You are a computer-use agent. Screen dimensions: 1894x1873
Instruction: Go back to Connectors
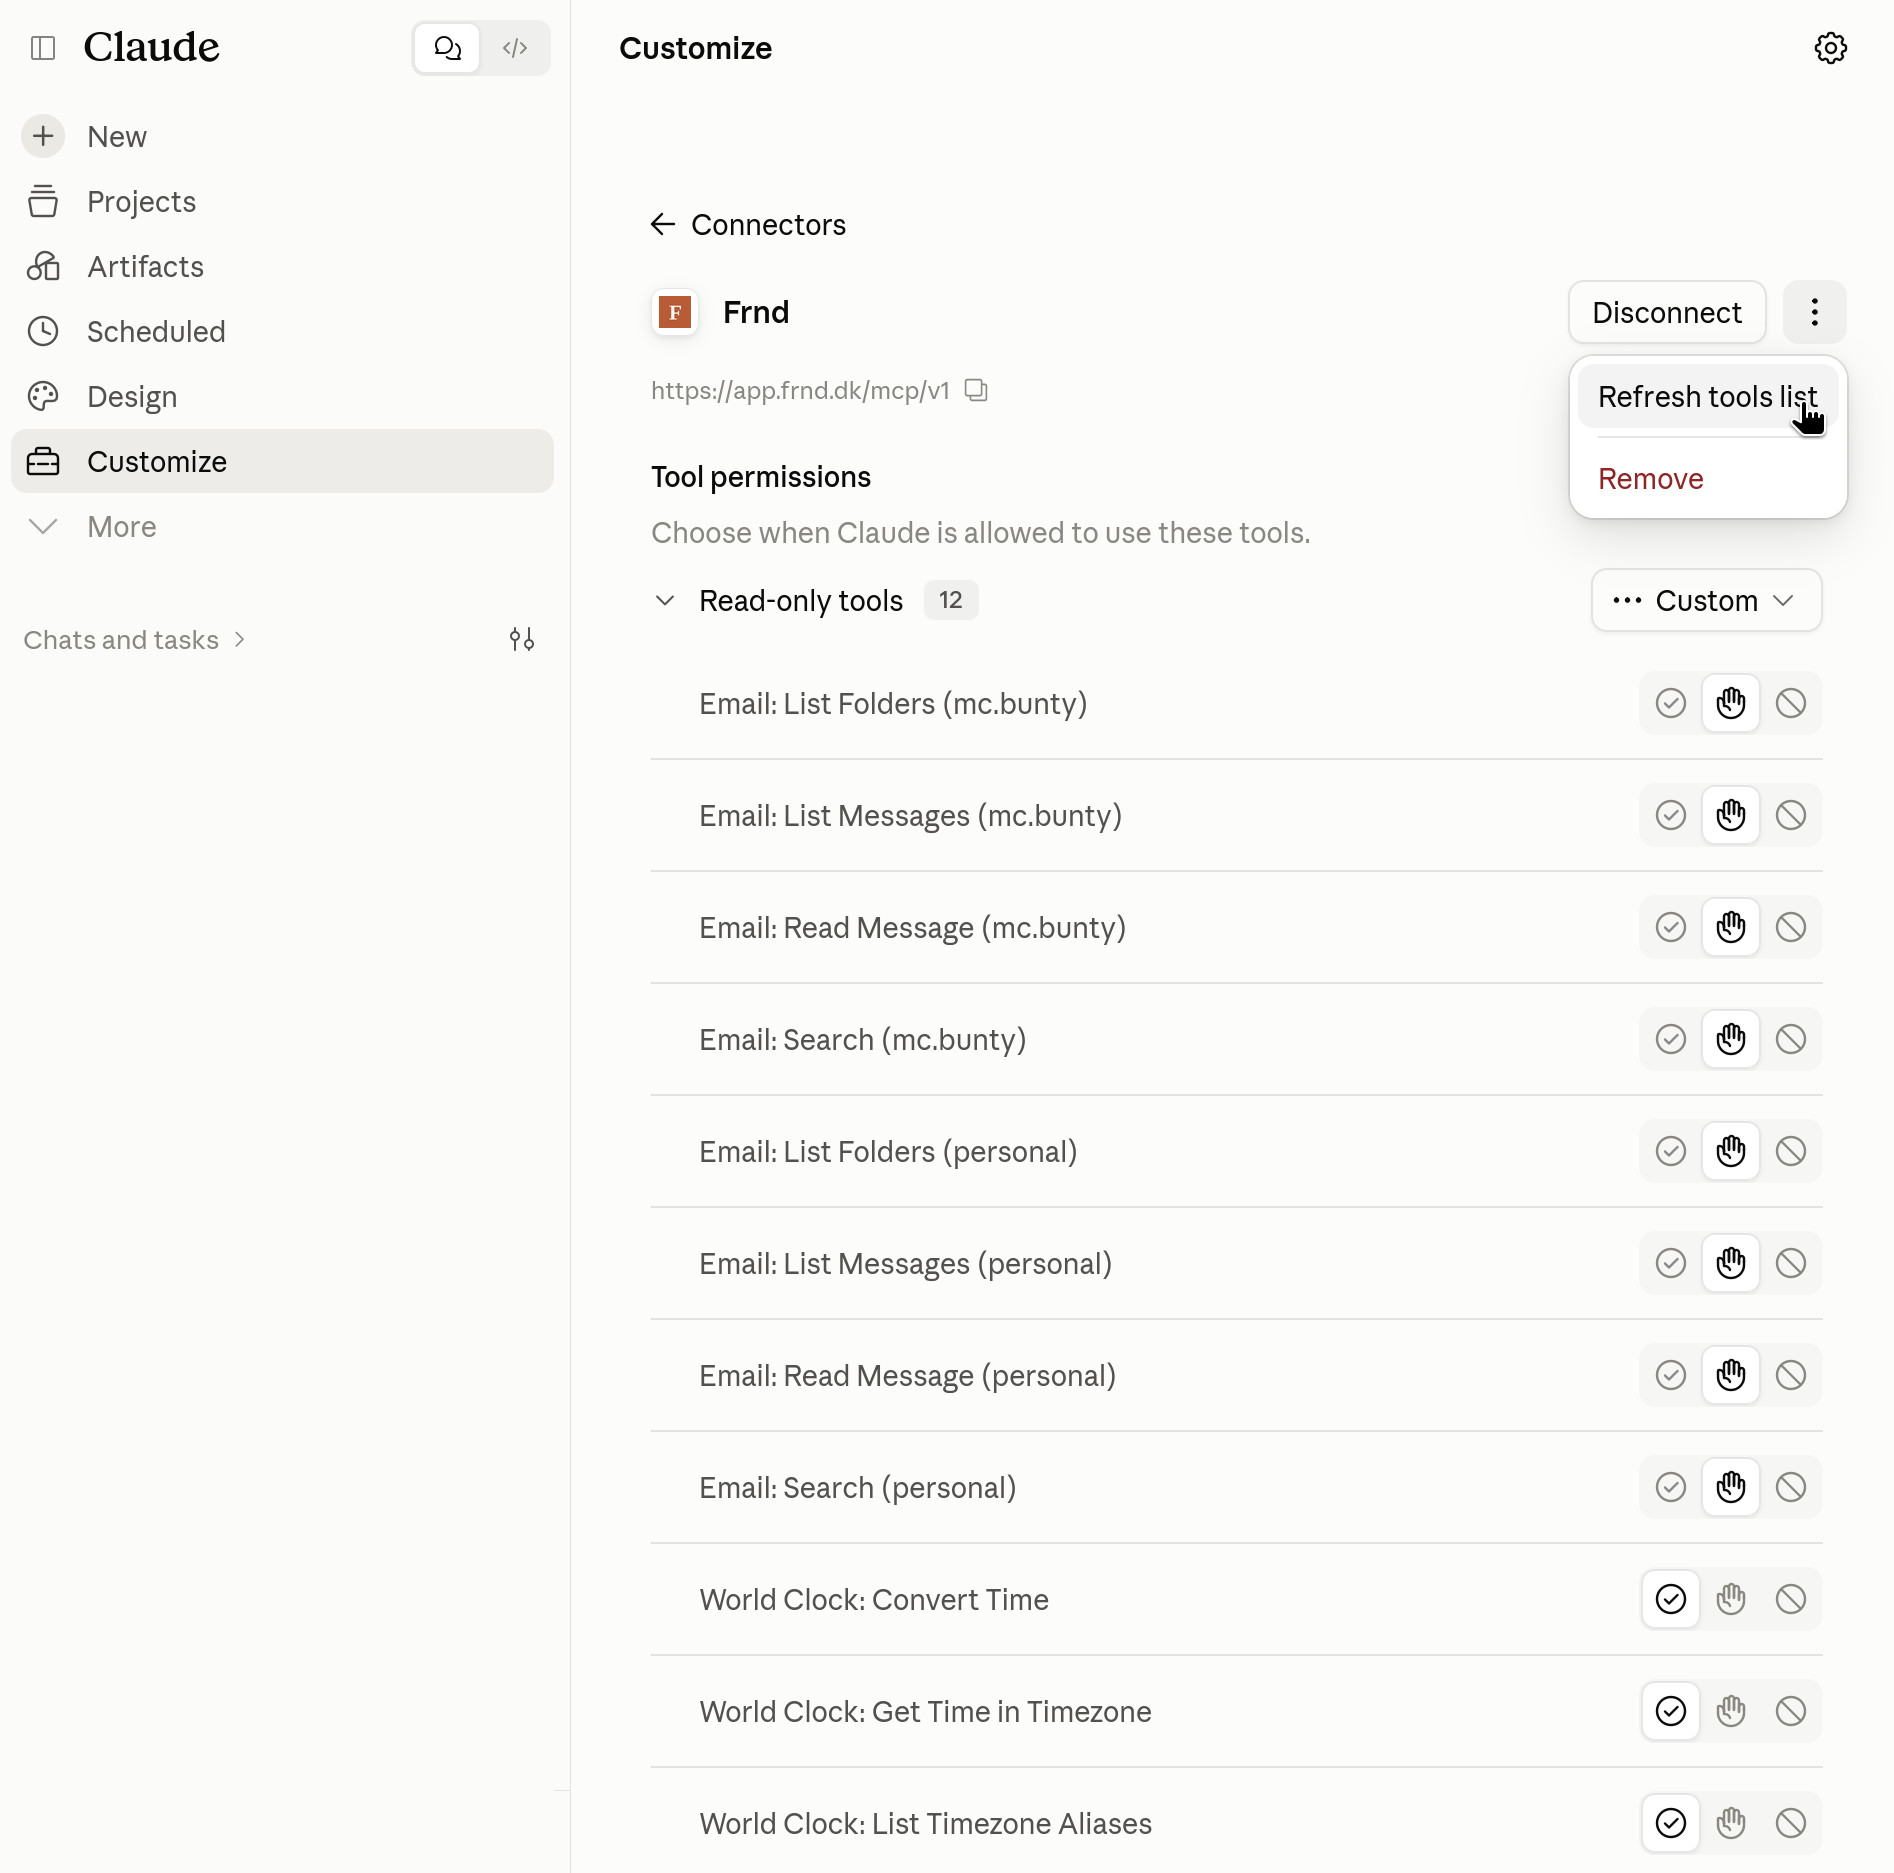click(748, 225)
